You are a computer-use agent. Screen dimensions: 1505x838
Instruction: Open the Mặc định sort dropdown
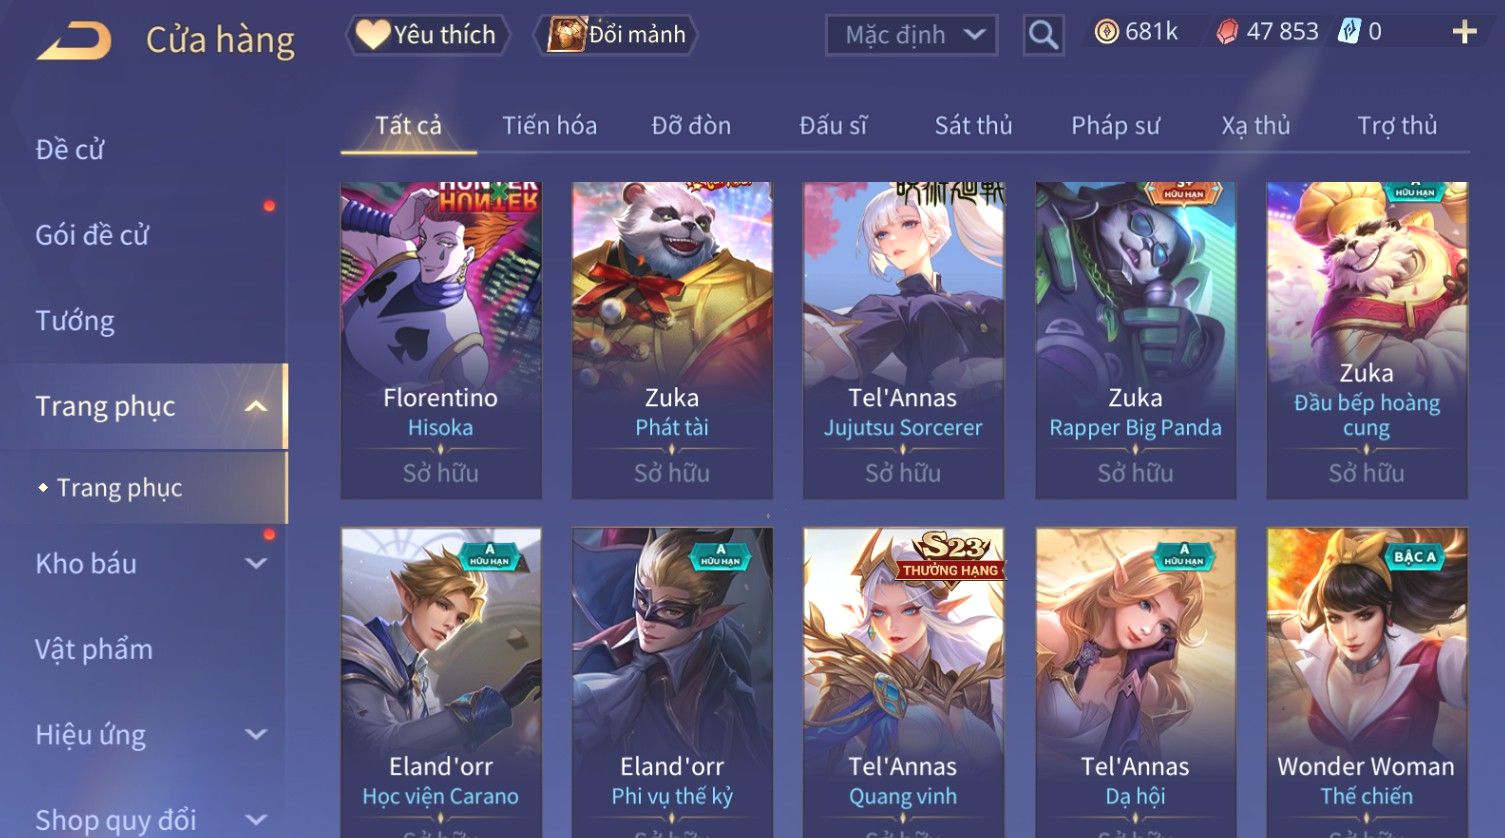(x=911, y=35)
